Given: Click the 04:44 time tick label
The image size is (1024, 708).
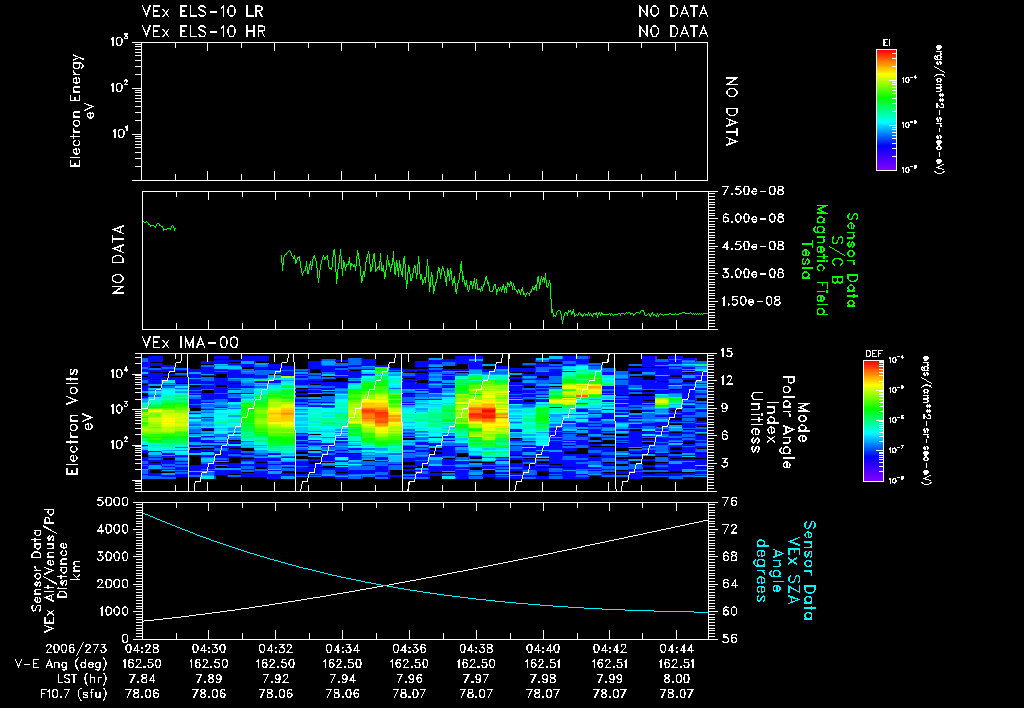Looking at the screenshot, I should tap(677, 649).
